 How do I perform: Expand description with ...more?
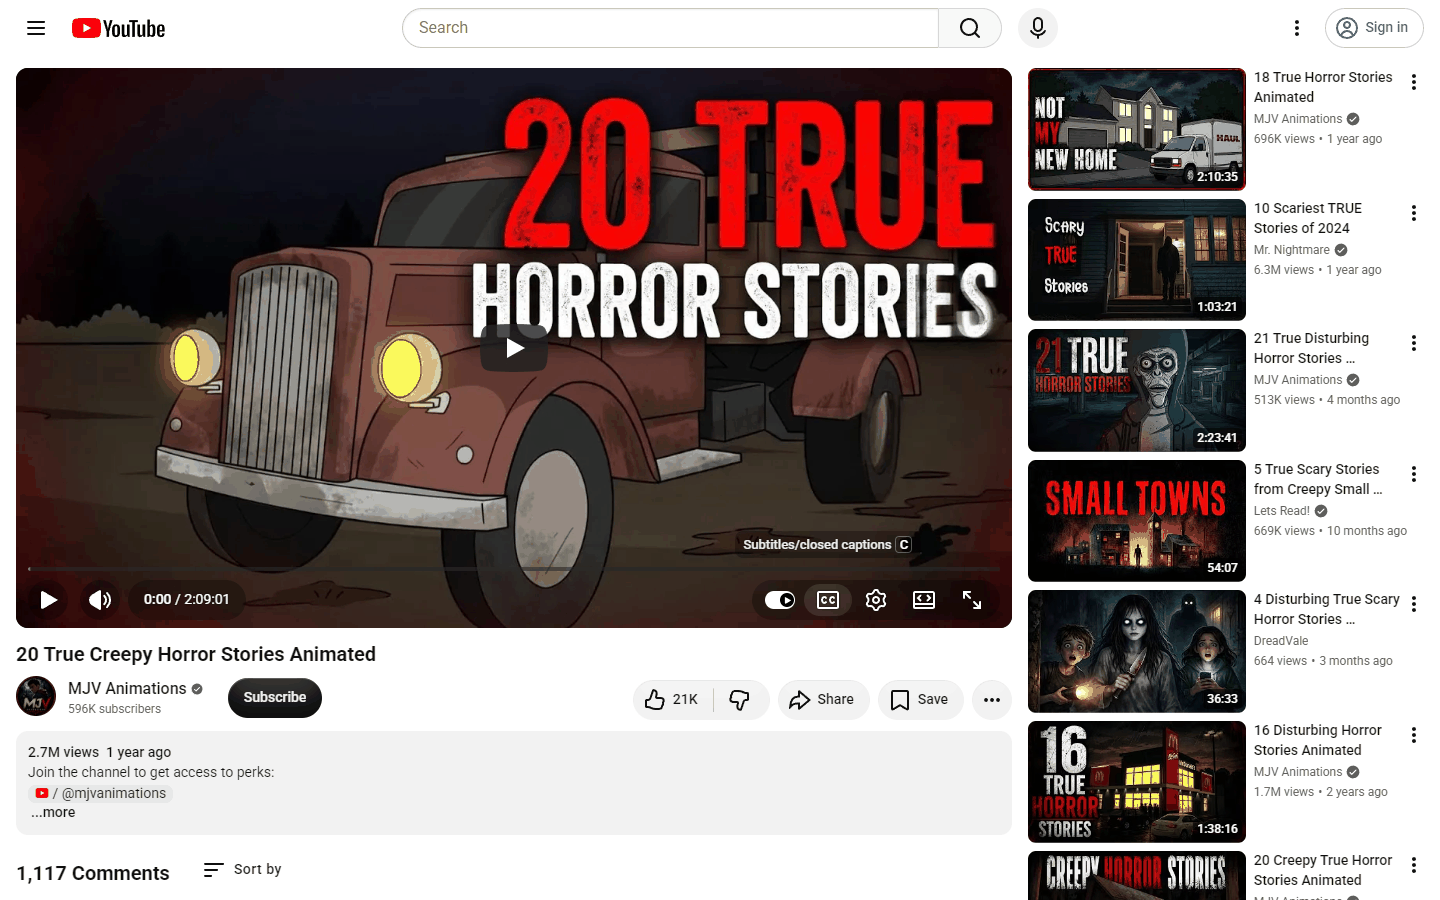(x=53, y=812)
